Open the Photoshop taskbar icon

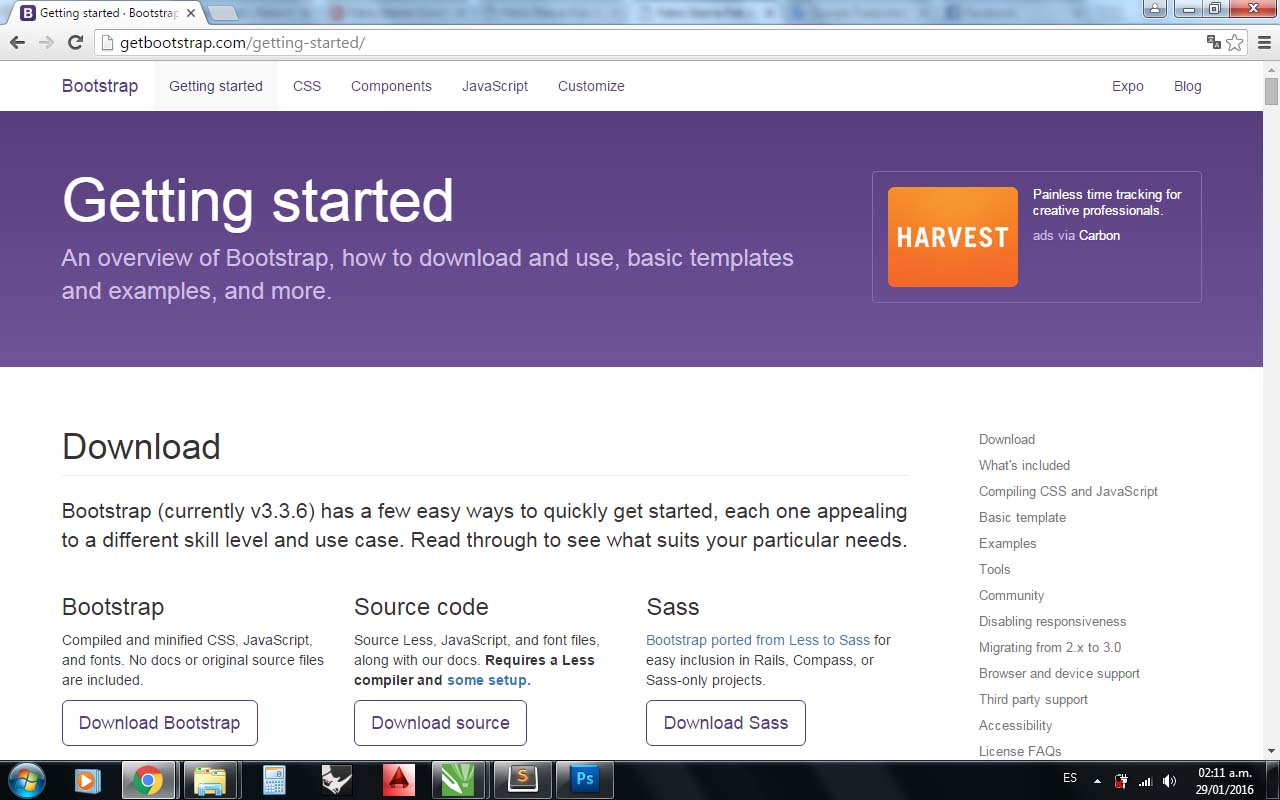pyautogui.click(x=584, y=780)
